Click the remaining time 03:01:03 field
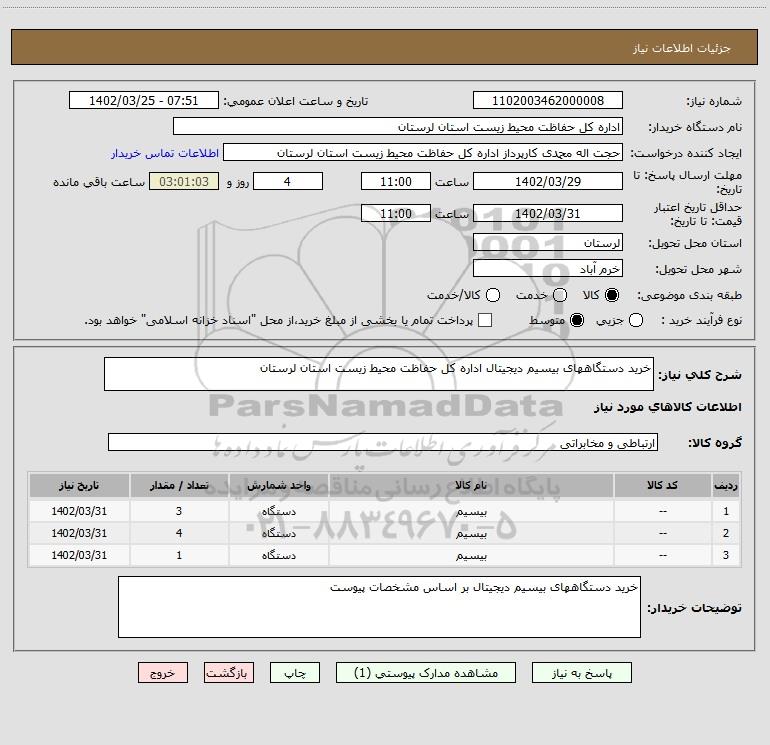This screenshot has height=745, width=770. 184,181
